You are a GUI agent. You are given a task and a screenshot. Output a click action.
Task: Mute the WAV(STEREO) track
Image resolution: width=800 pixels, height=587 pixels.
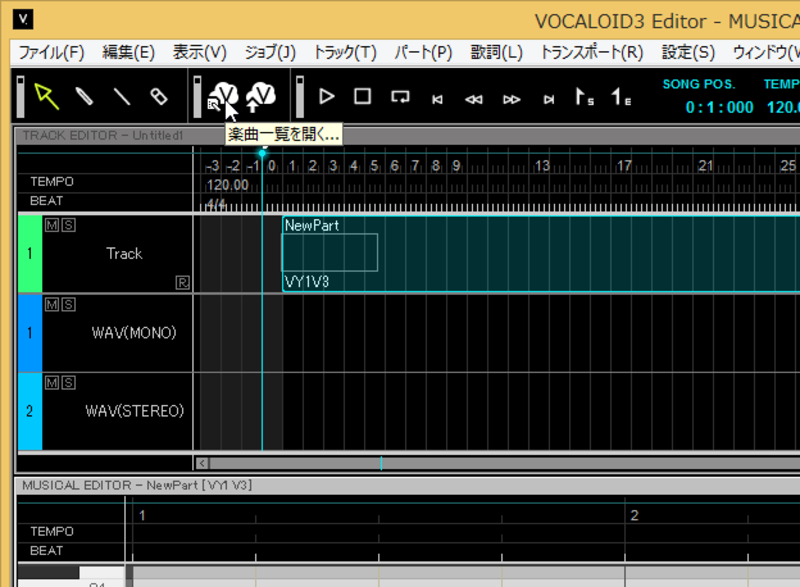point(52,383)
